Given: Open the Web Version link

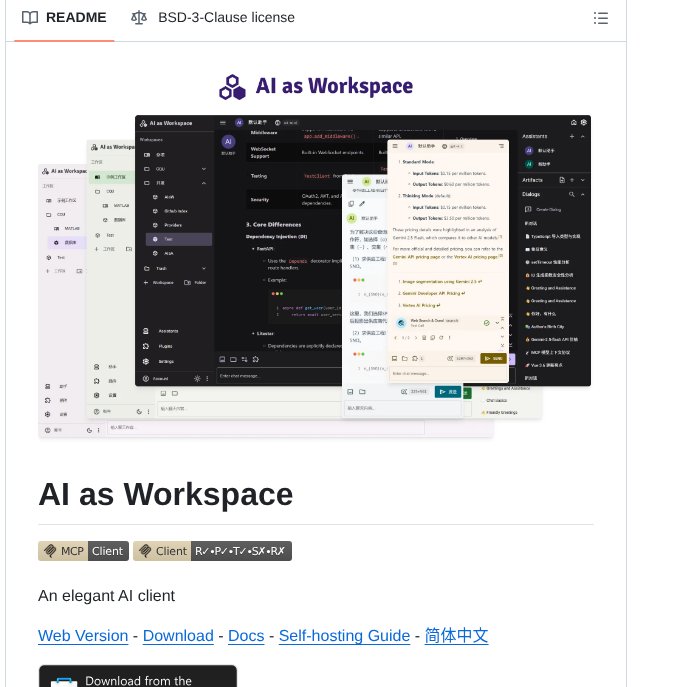Looking at the screenshot, I should [x=83, y=635].
